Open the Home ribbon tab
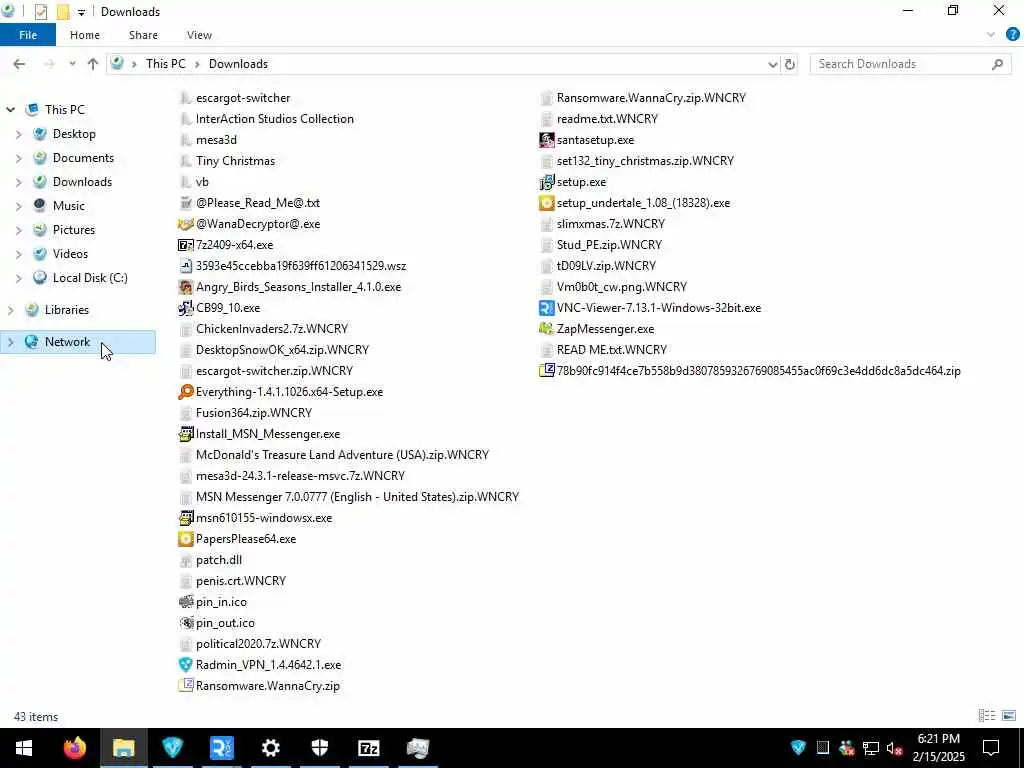The image size is (1024, 768). point(85,35)
